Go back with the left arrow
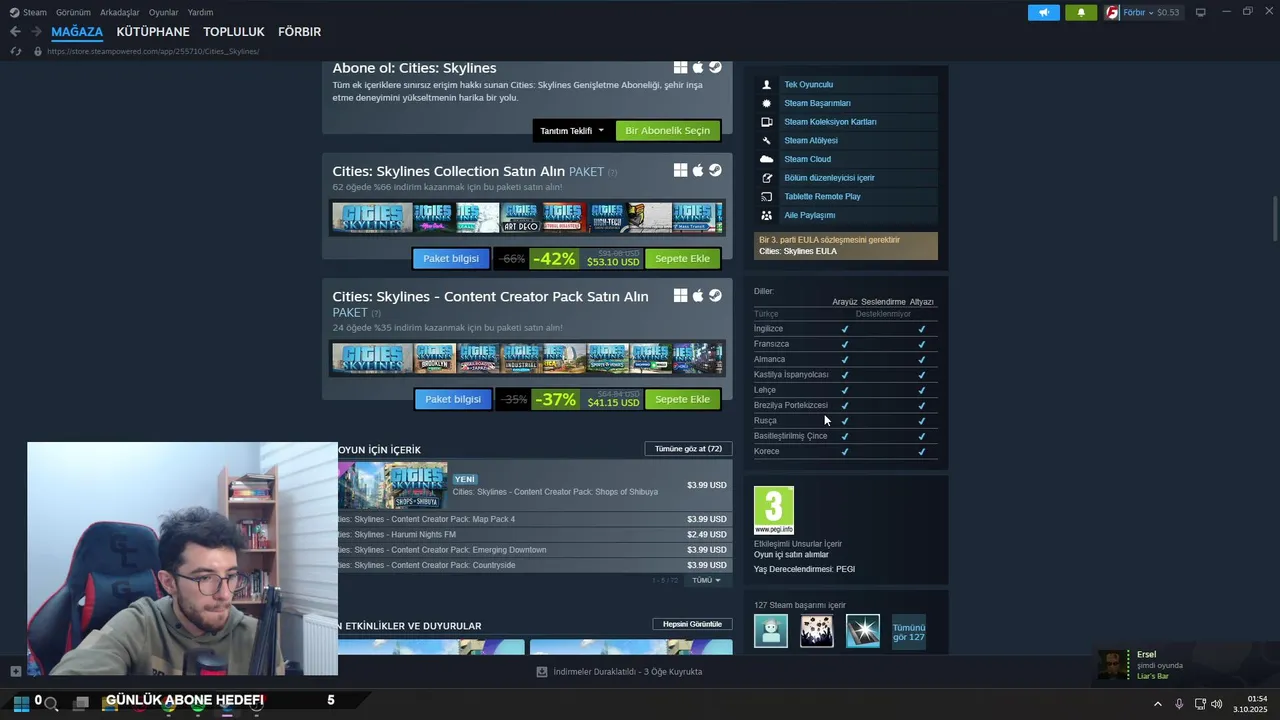Image resolution: width=1280 pixels, height=720 pixels. [x=15, y=32]
